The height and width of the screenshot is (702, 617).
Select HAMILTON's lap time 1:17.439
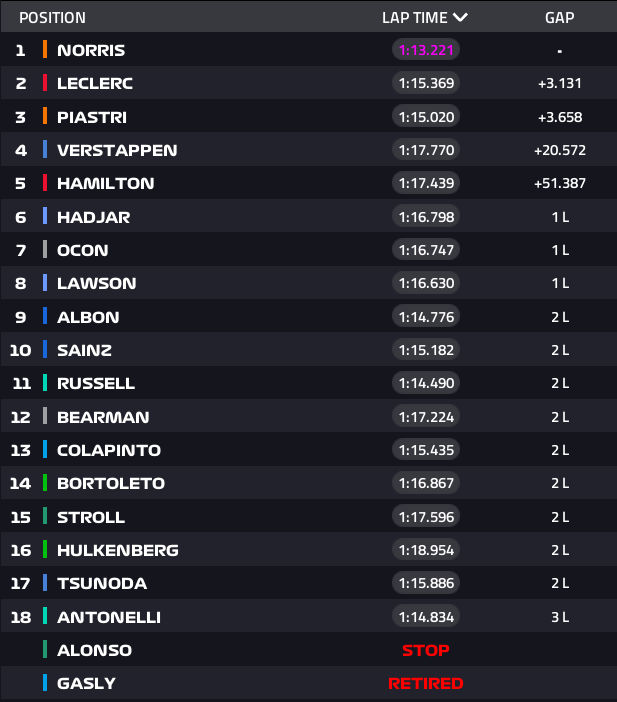426,183
